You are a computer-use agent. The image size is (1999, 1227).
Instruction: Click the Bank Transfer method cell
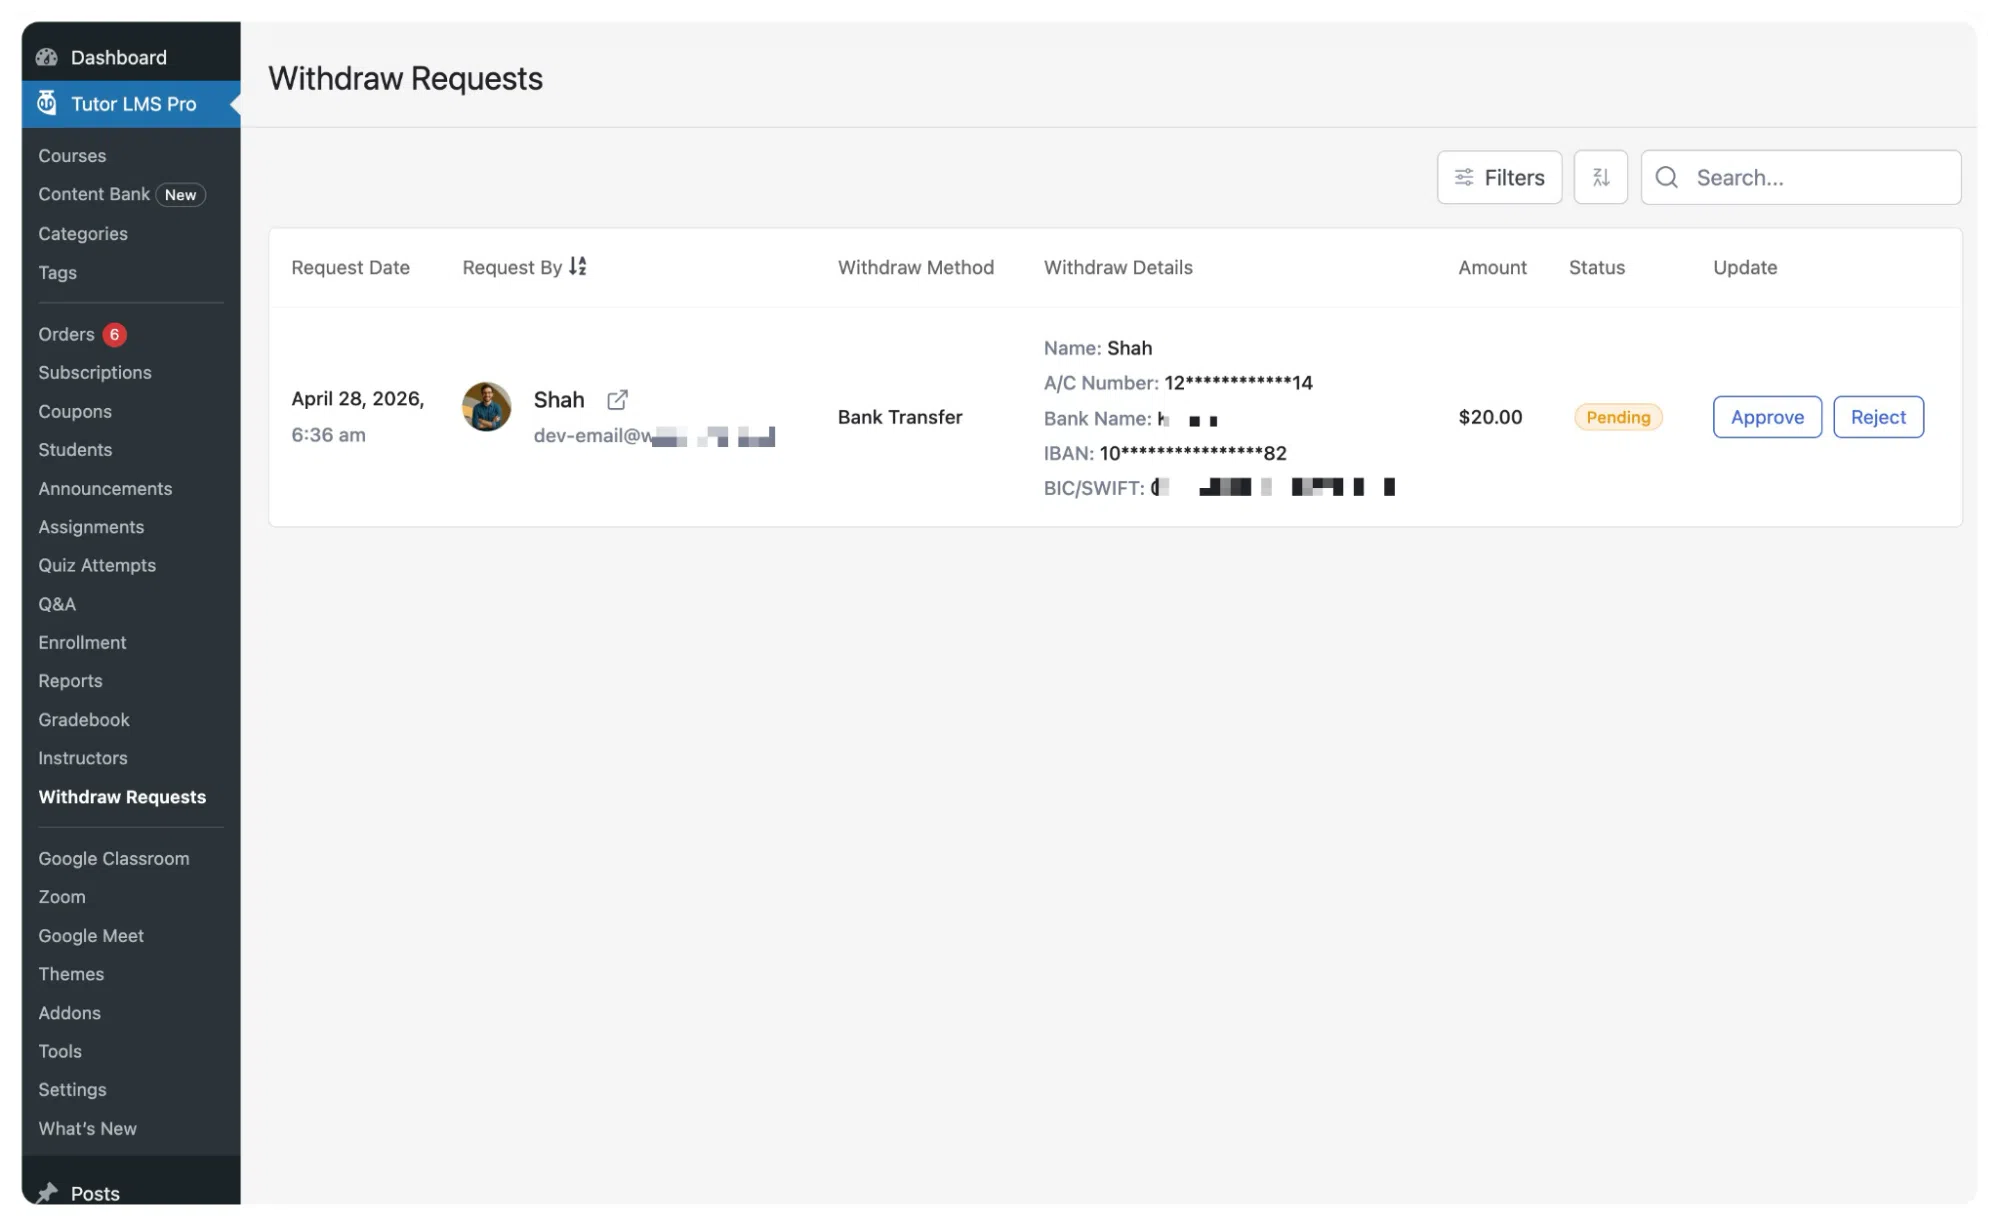[x=900, y=417]
